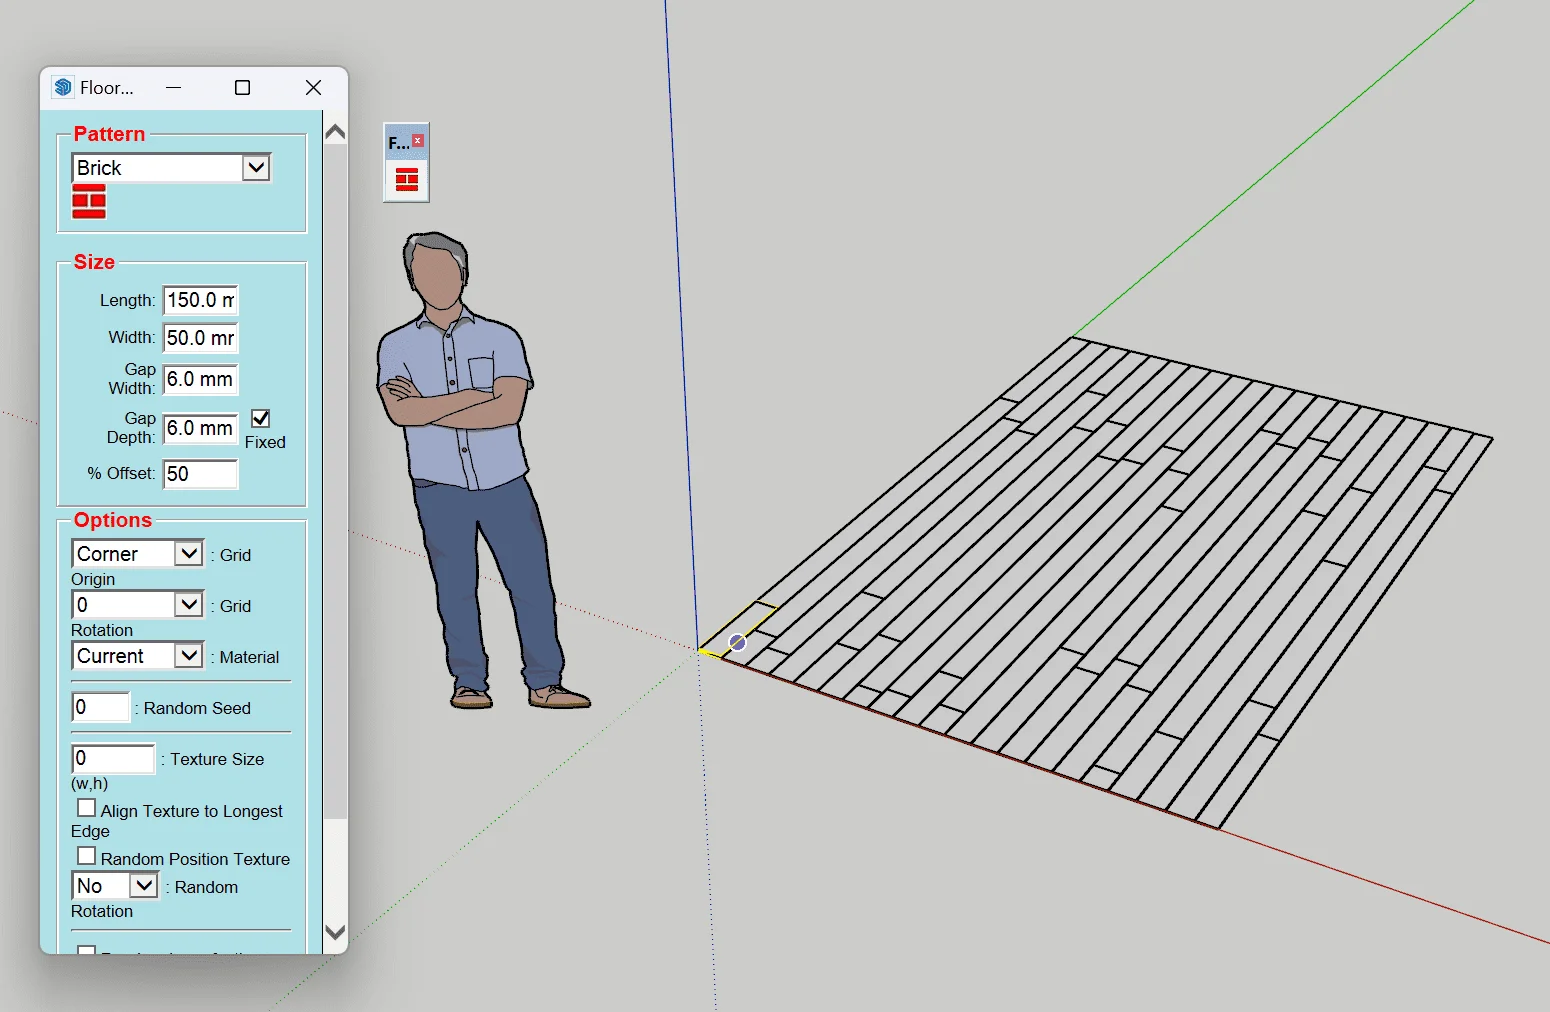Click the red brick pattern preview icon
The image size is (1550, 1012).
[89, 201]
